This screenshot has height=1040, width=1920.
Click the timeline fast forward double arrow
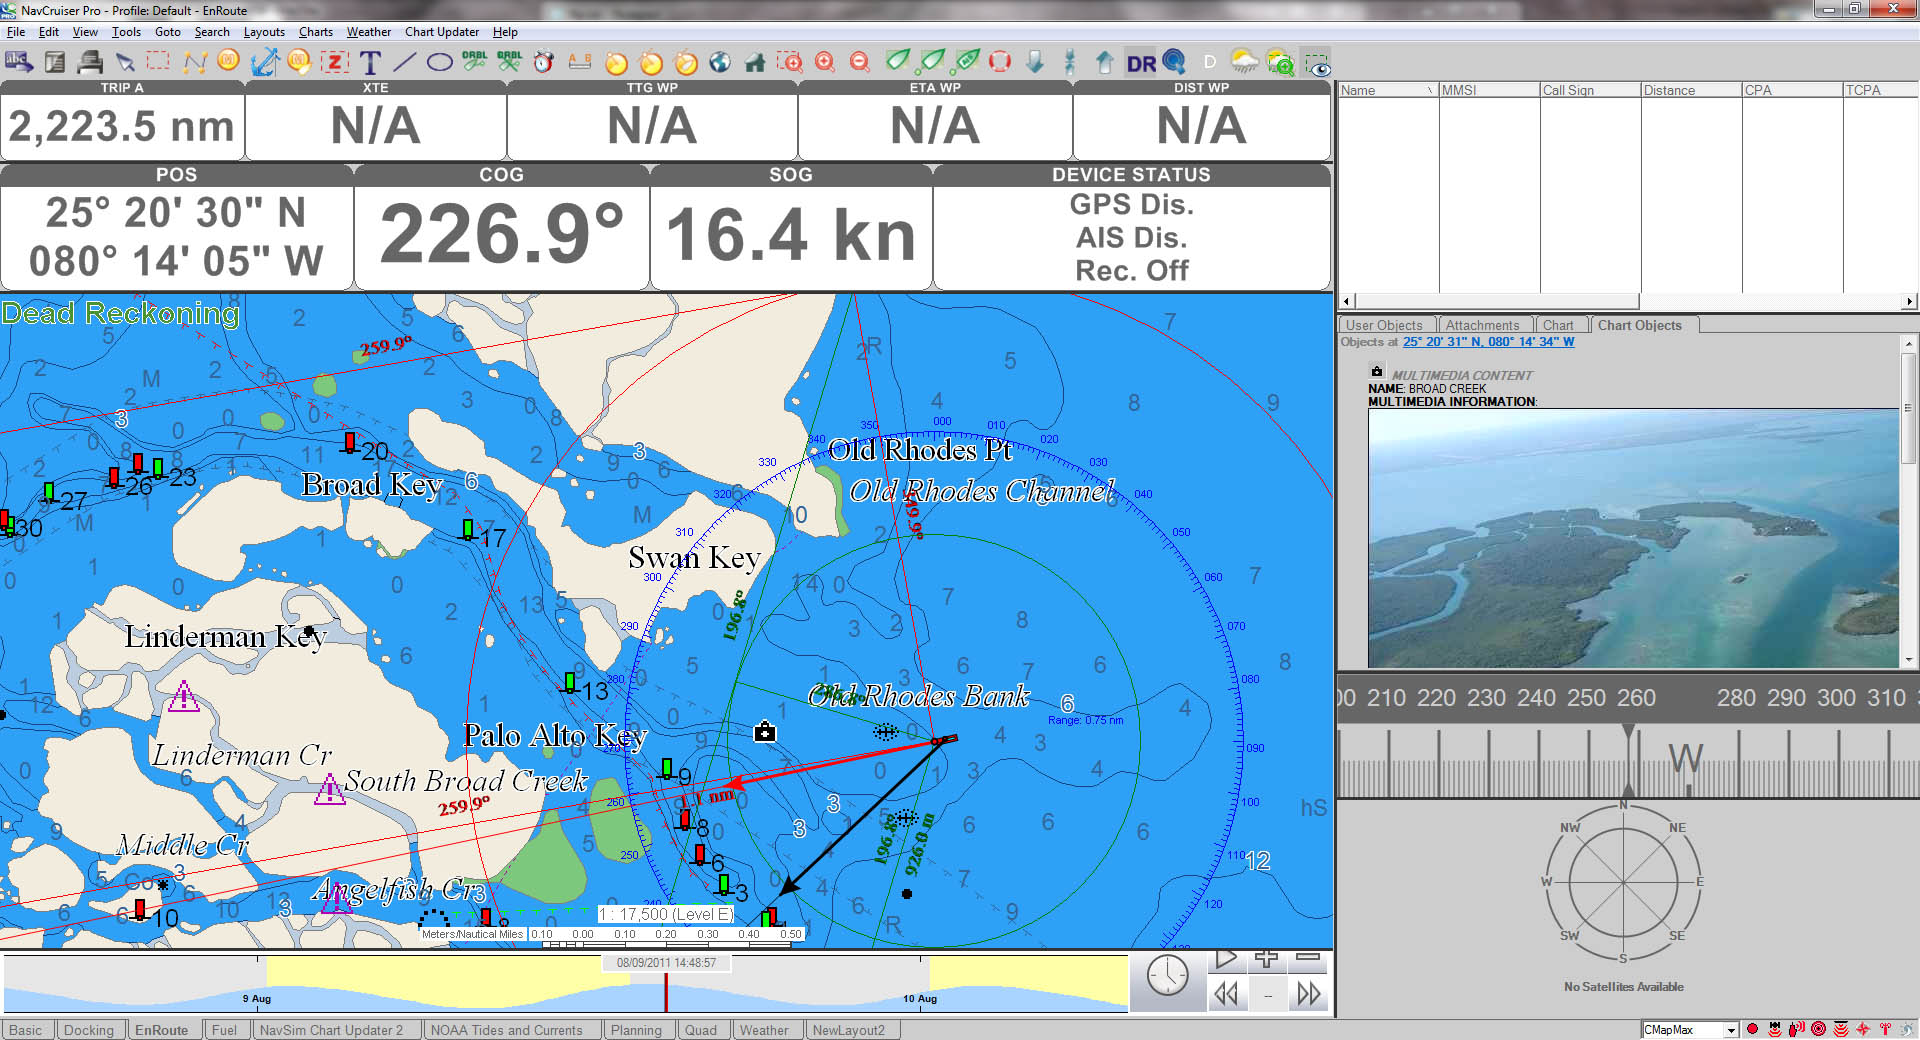[1309, 994]
